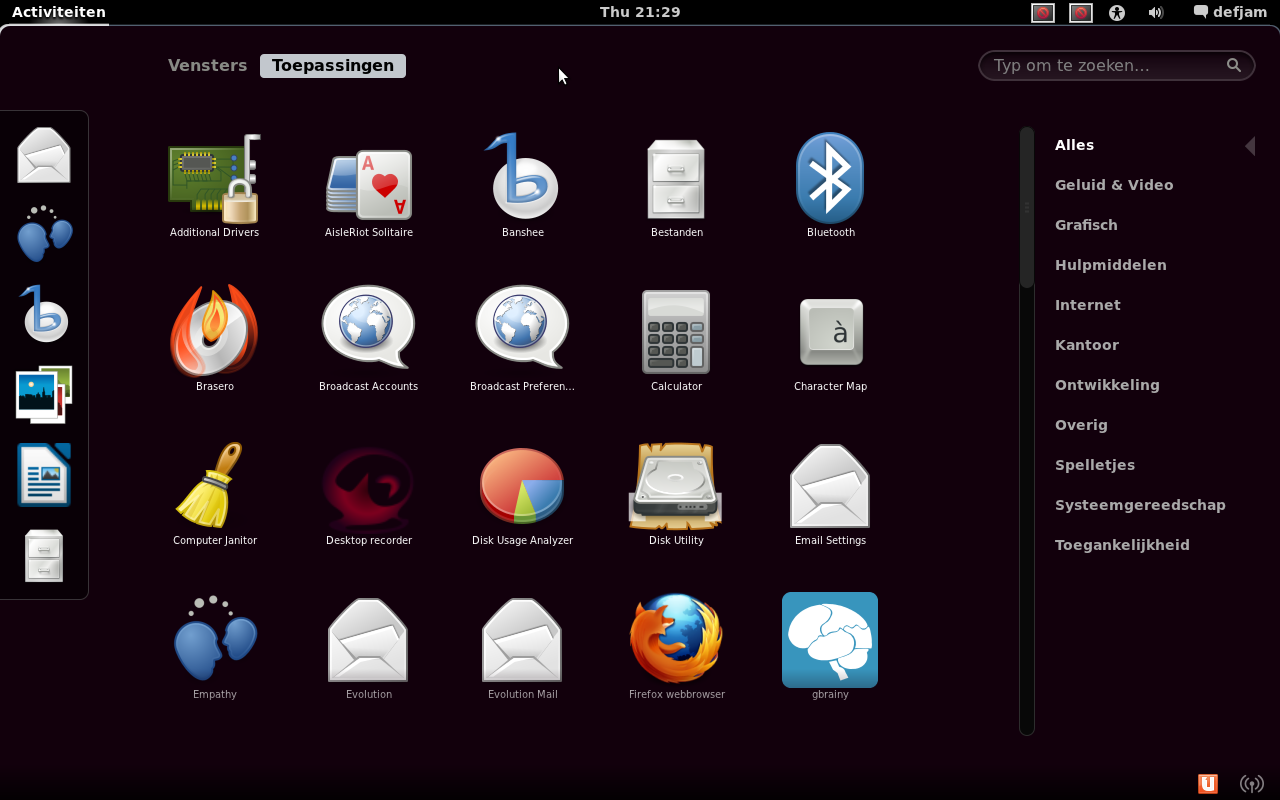Launch the Banshee media player
The image size is (1280, 800).
[522, 180]
